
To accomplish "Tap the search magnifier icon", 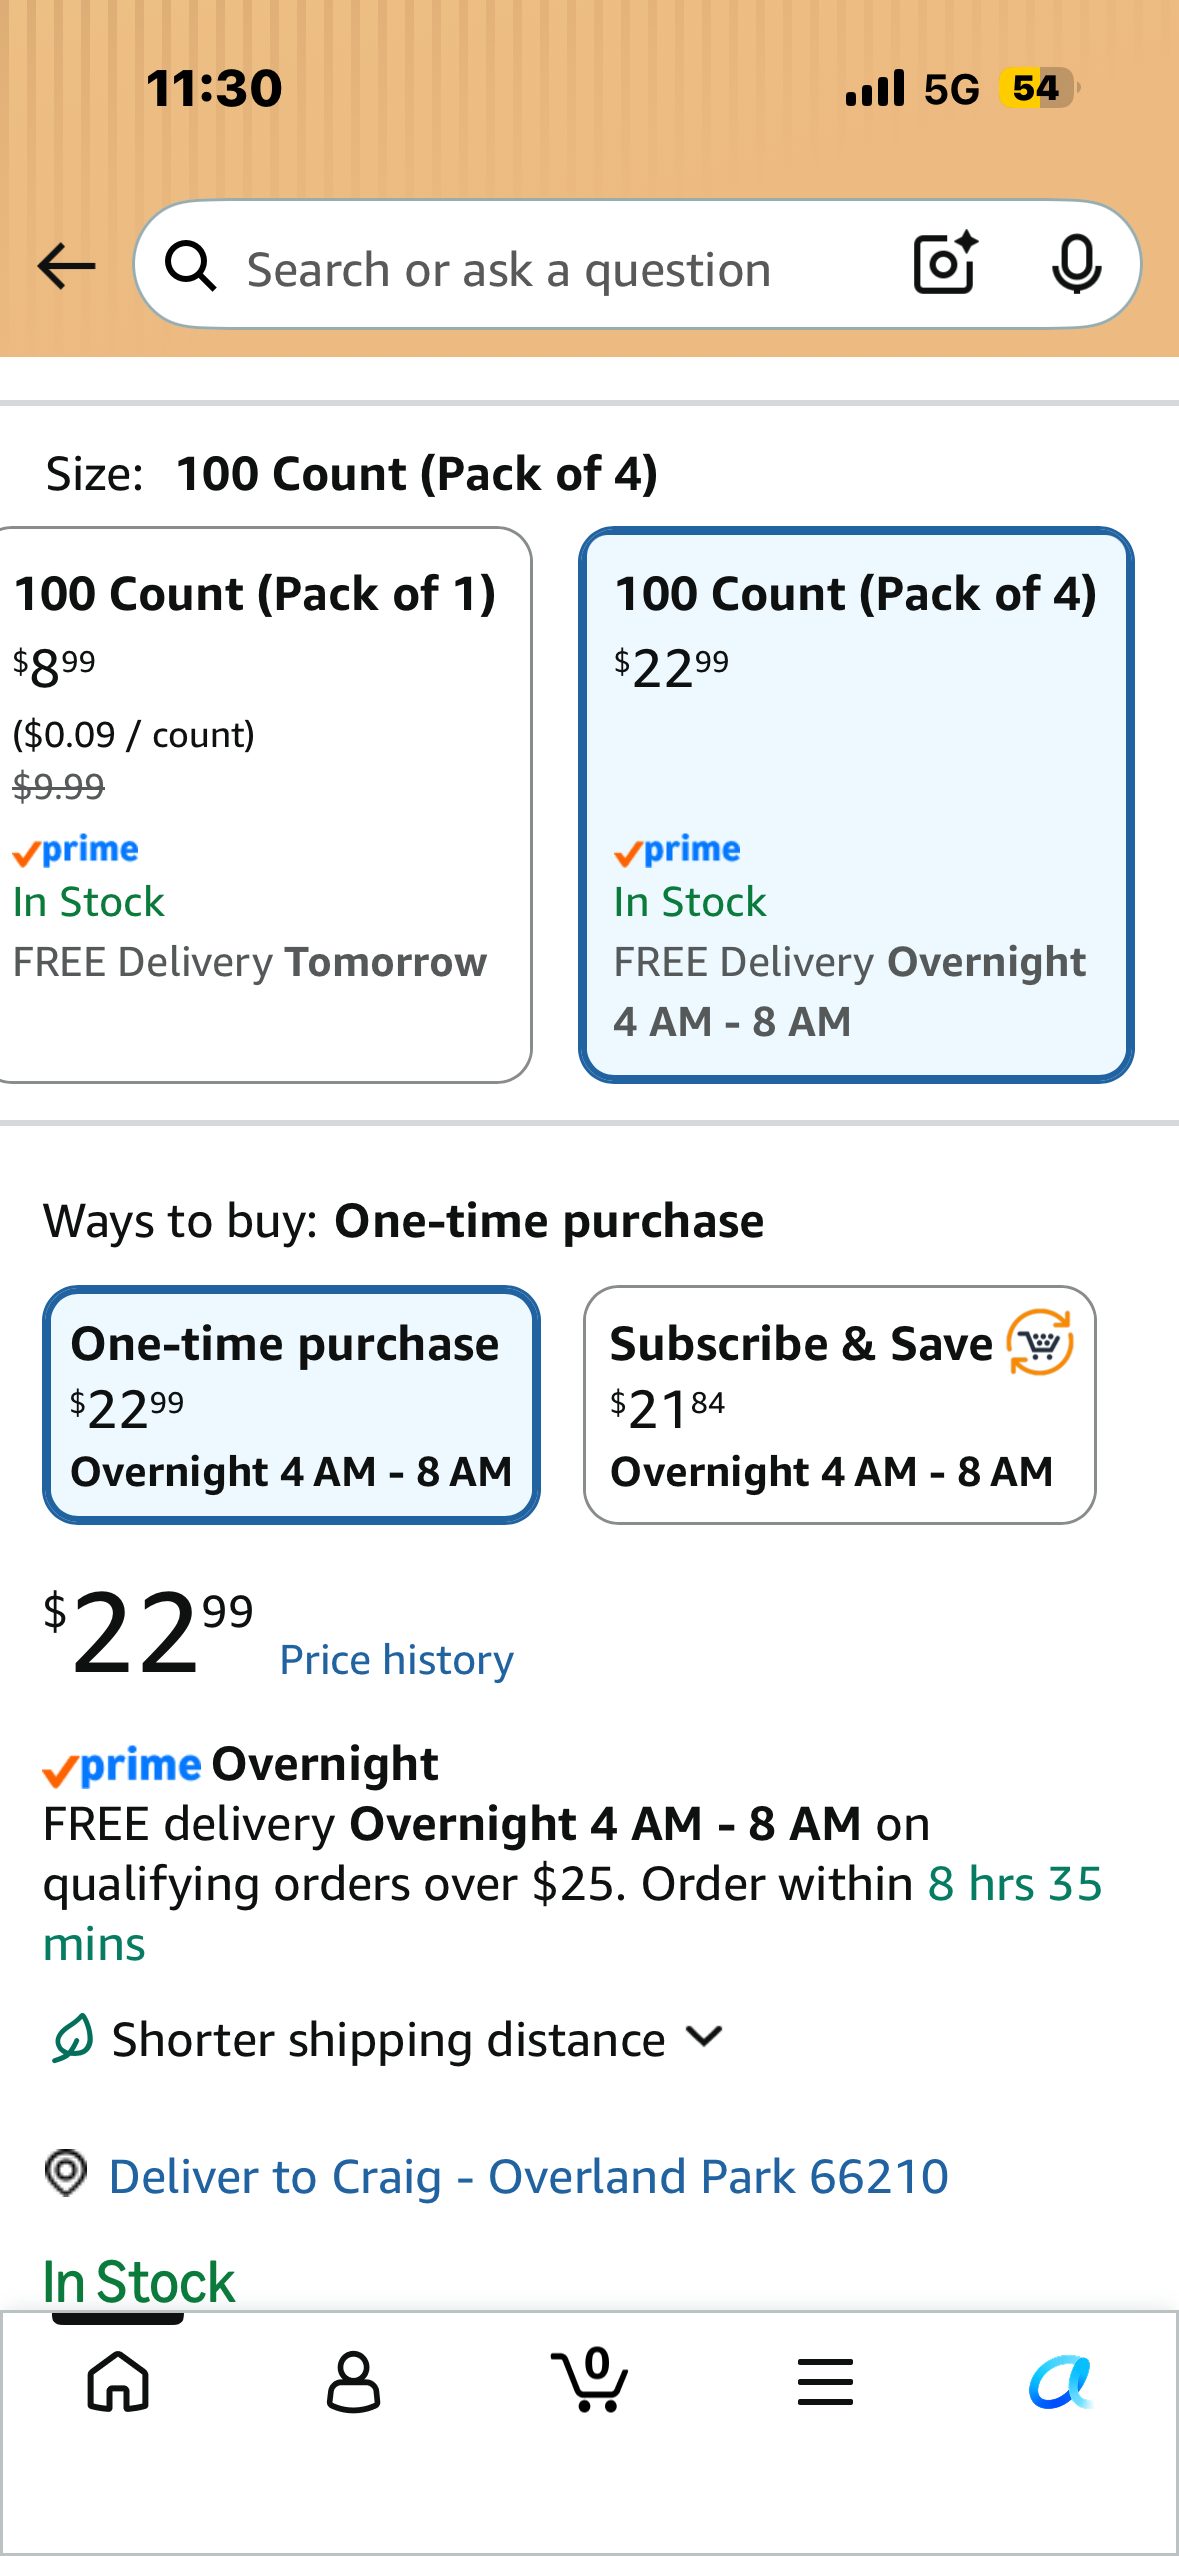I will click(x=190, y=267).
